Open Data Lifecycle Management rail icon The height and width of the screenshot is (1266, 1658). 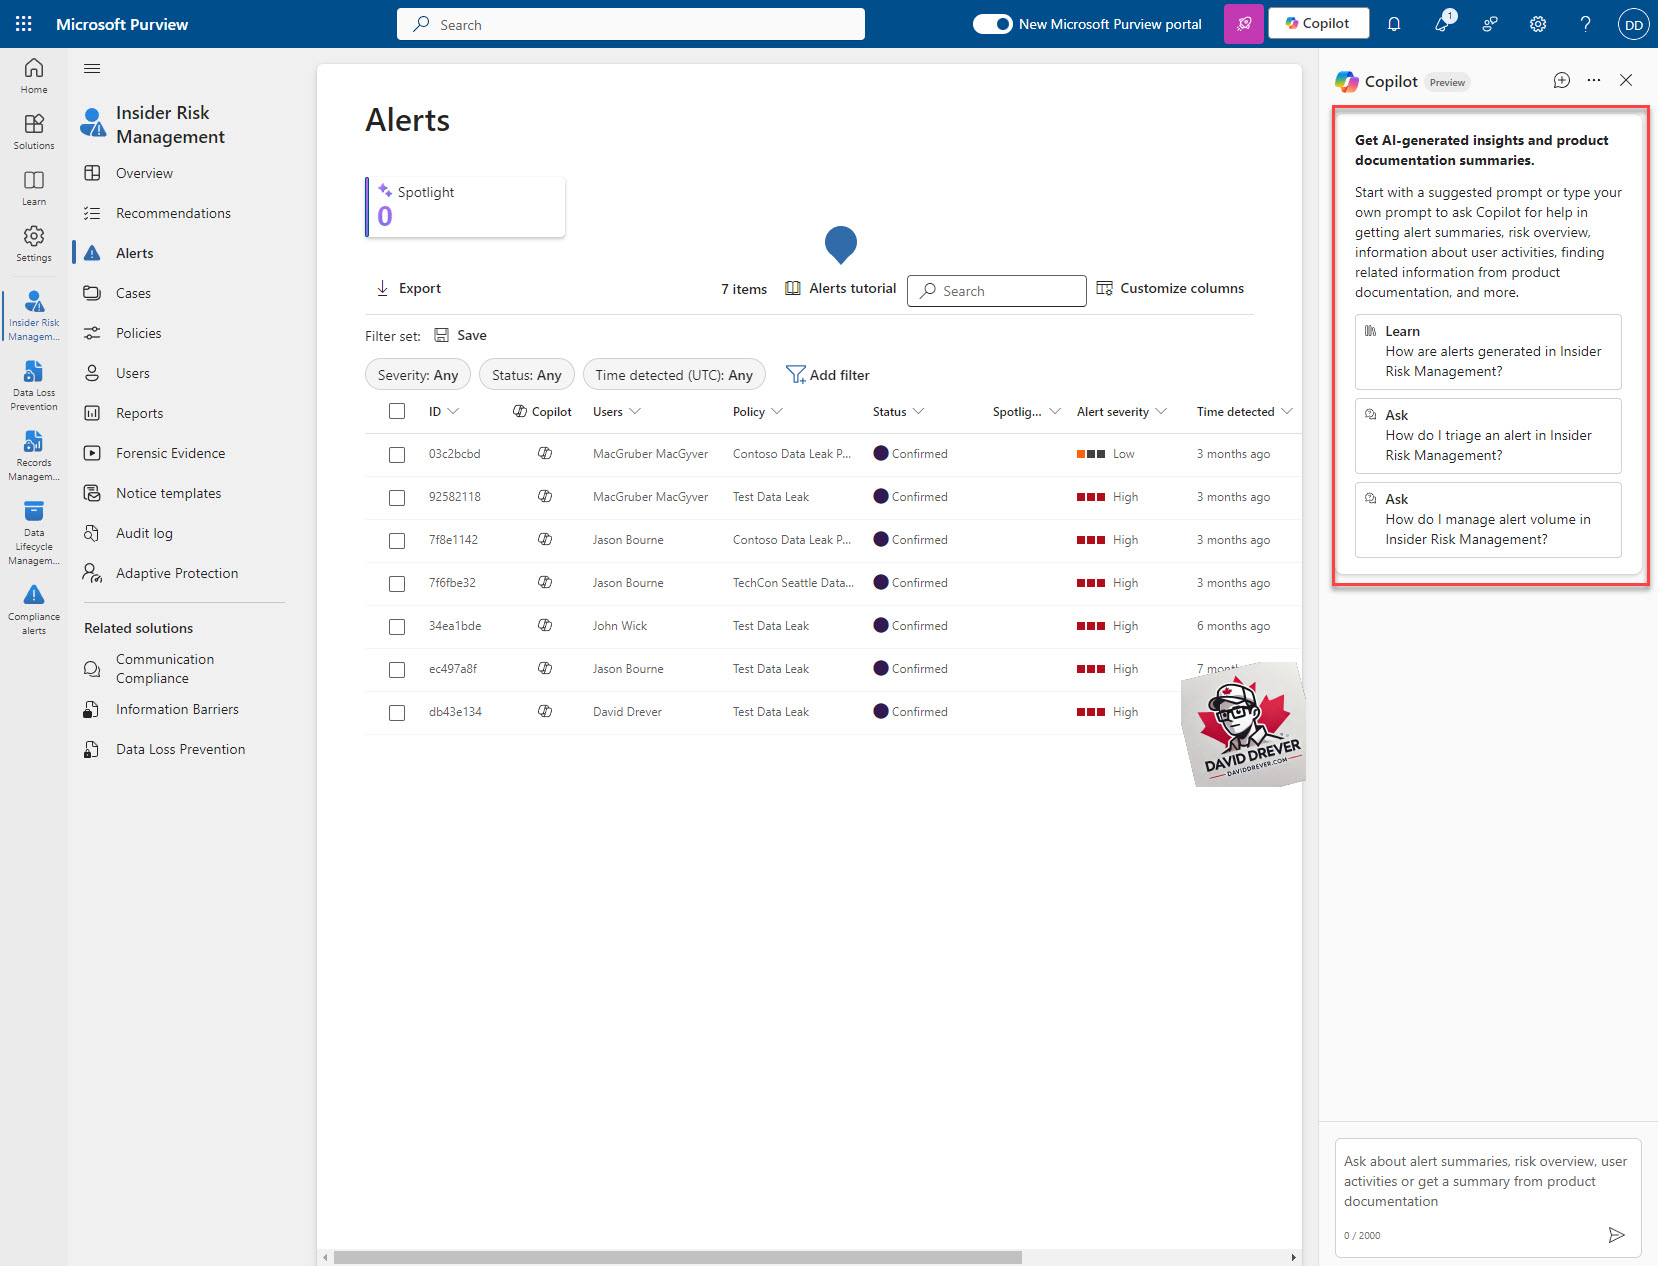click(x=34, y=533)
